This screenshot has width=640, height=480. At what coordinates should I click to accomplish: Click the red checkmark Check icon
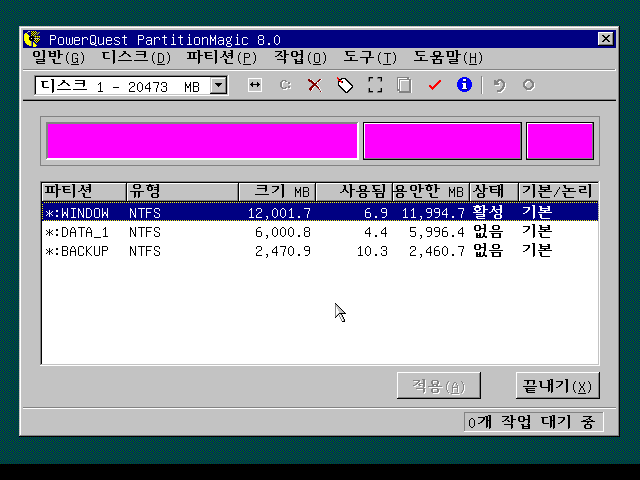coord(435,85)
